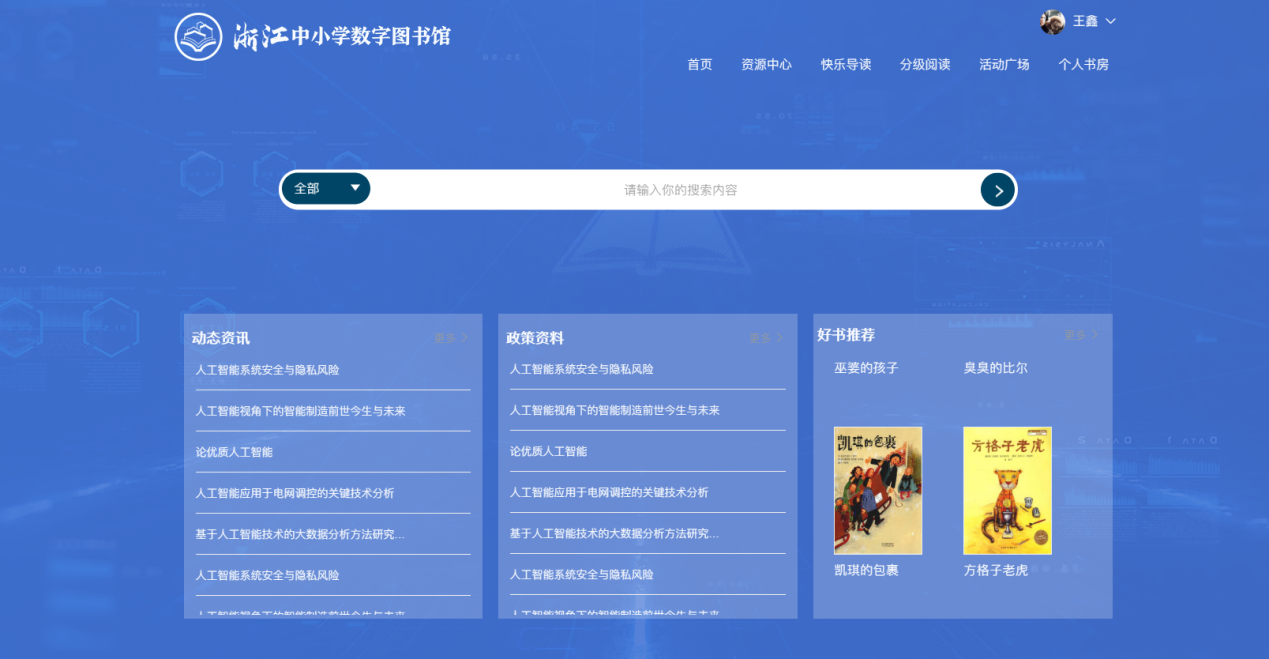This screenshot has width=1269, height=659.
Task: Open the 凯琪的包裹 book cover
Action: tap(878, 490)
